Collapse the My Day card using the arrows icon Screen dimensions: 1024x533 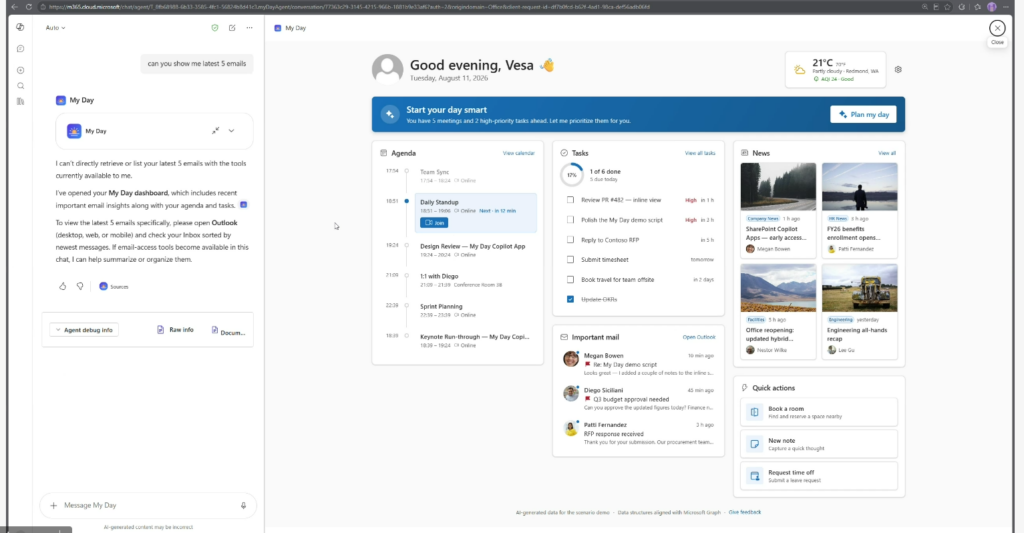[215, 131]
